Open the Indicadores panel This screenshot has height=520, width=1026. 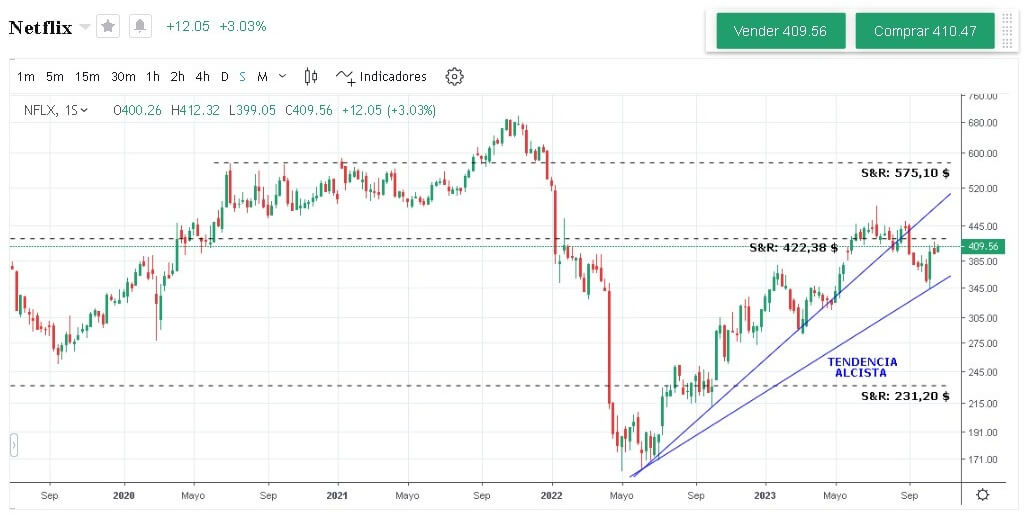(381, 77)
